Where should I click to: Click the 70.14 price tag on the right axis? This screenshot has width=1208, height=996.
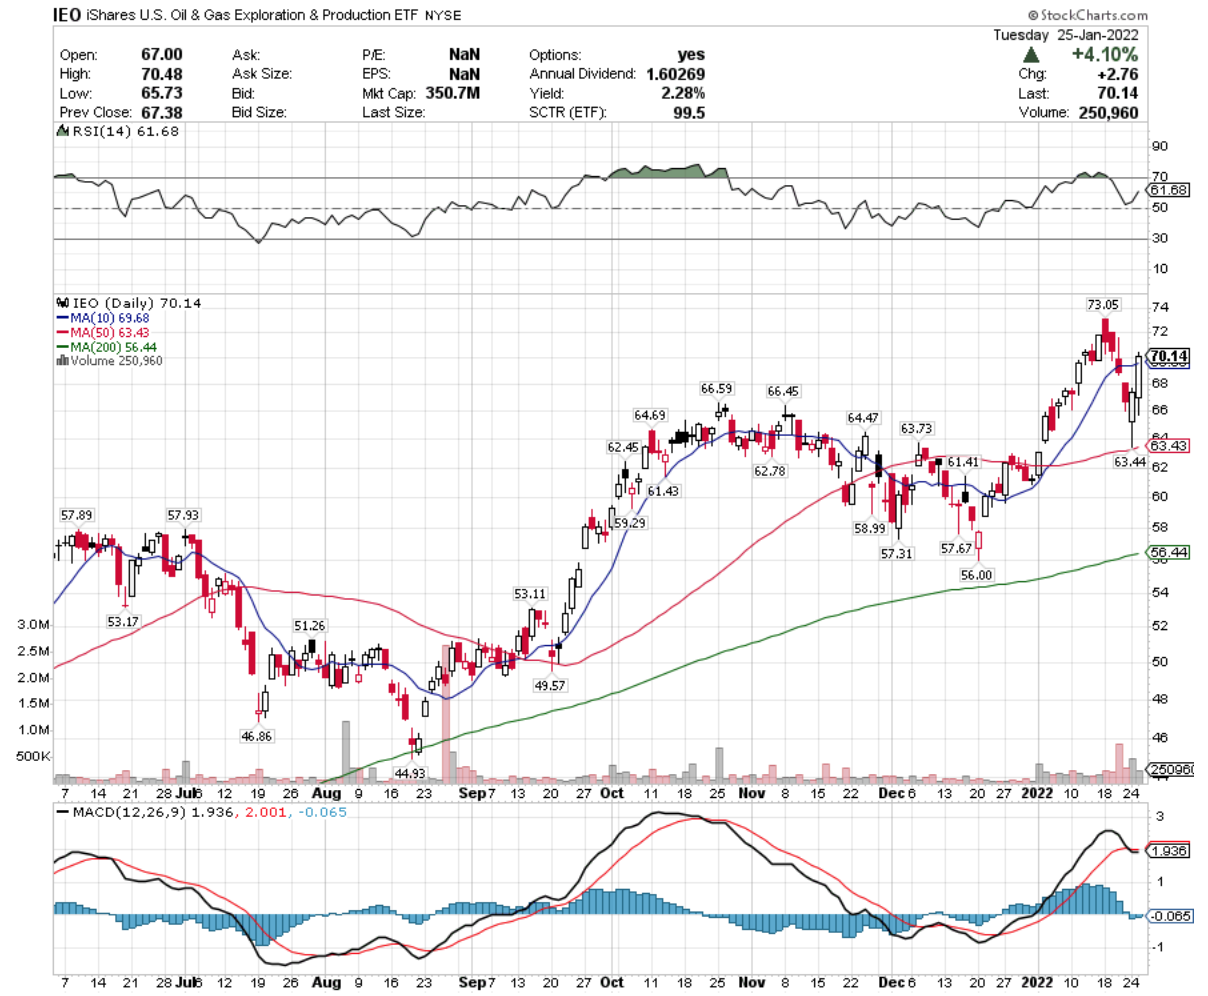click(x=1169, y=356)
